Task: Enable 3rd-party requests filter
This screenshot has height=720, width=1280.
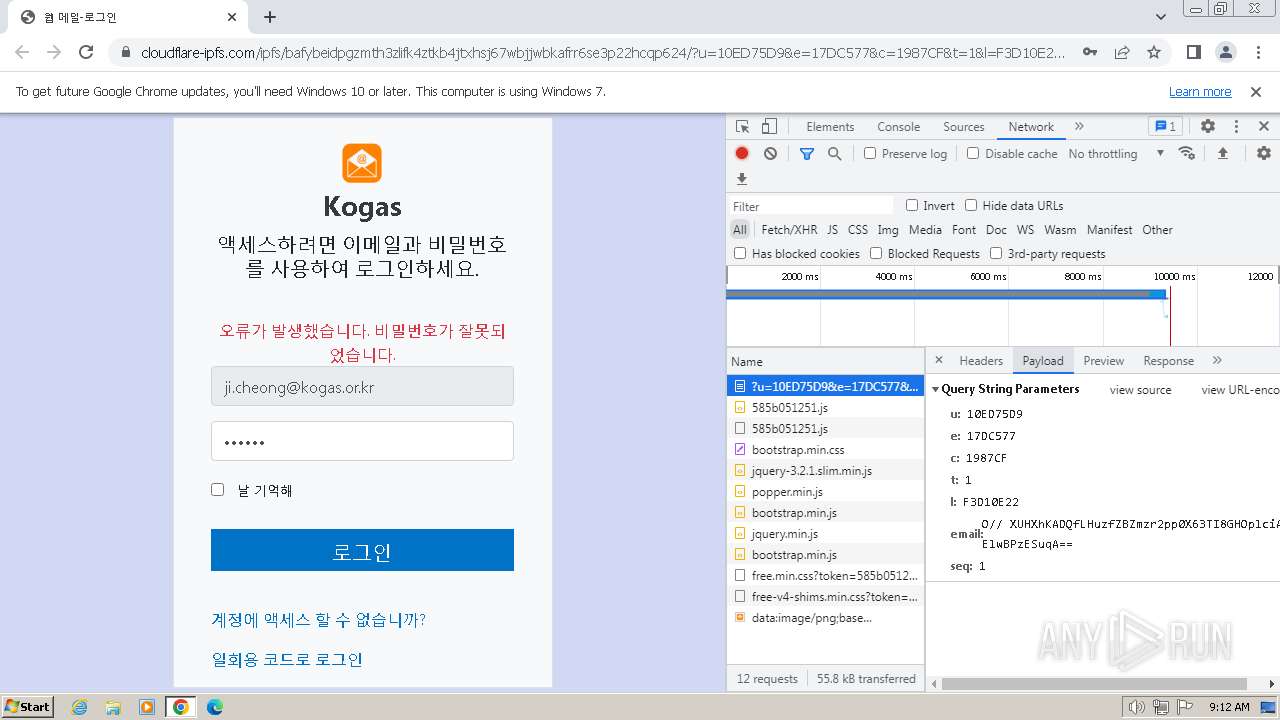Action: click(996, 253)
